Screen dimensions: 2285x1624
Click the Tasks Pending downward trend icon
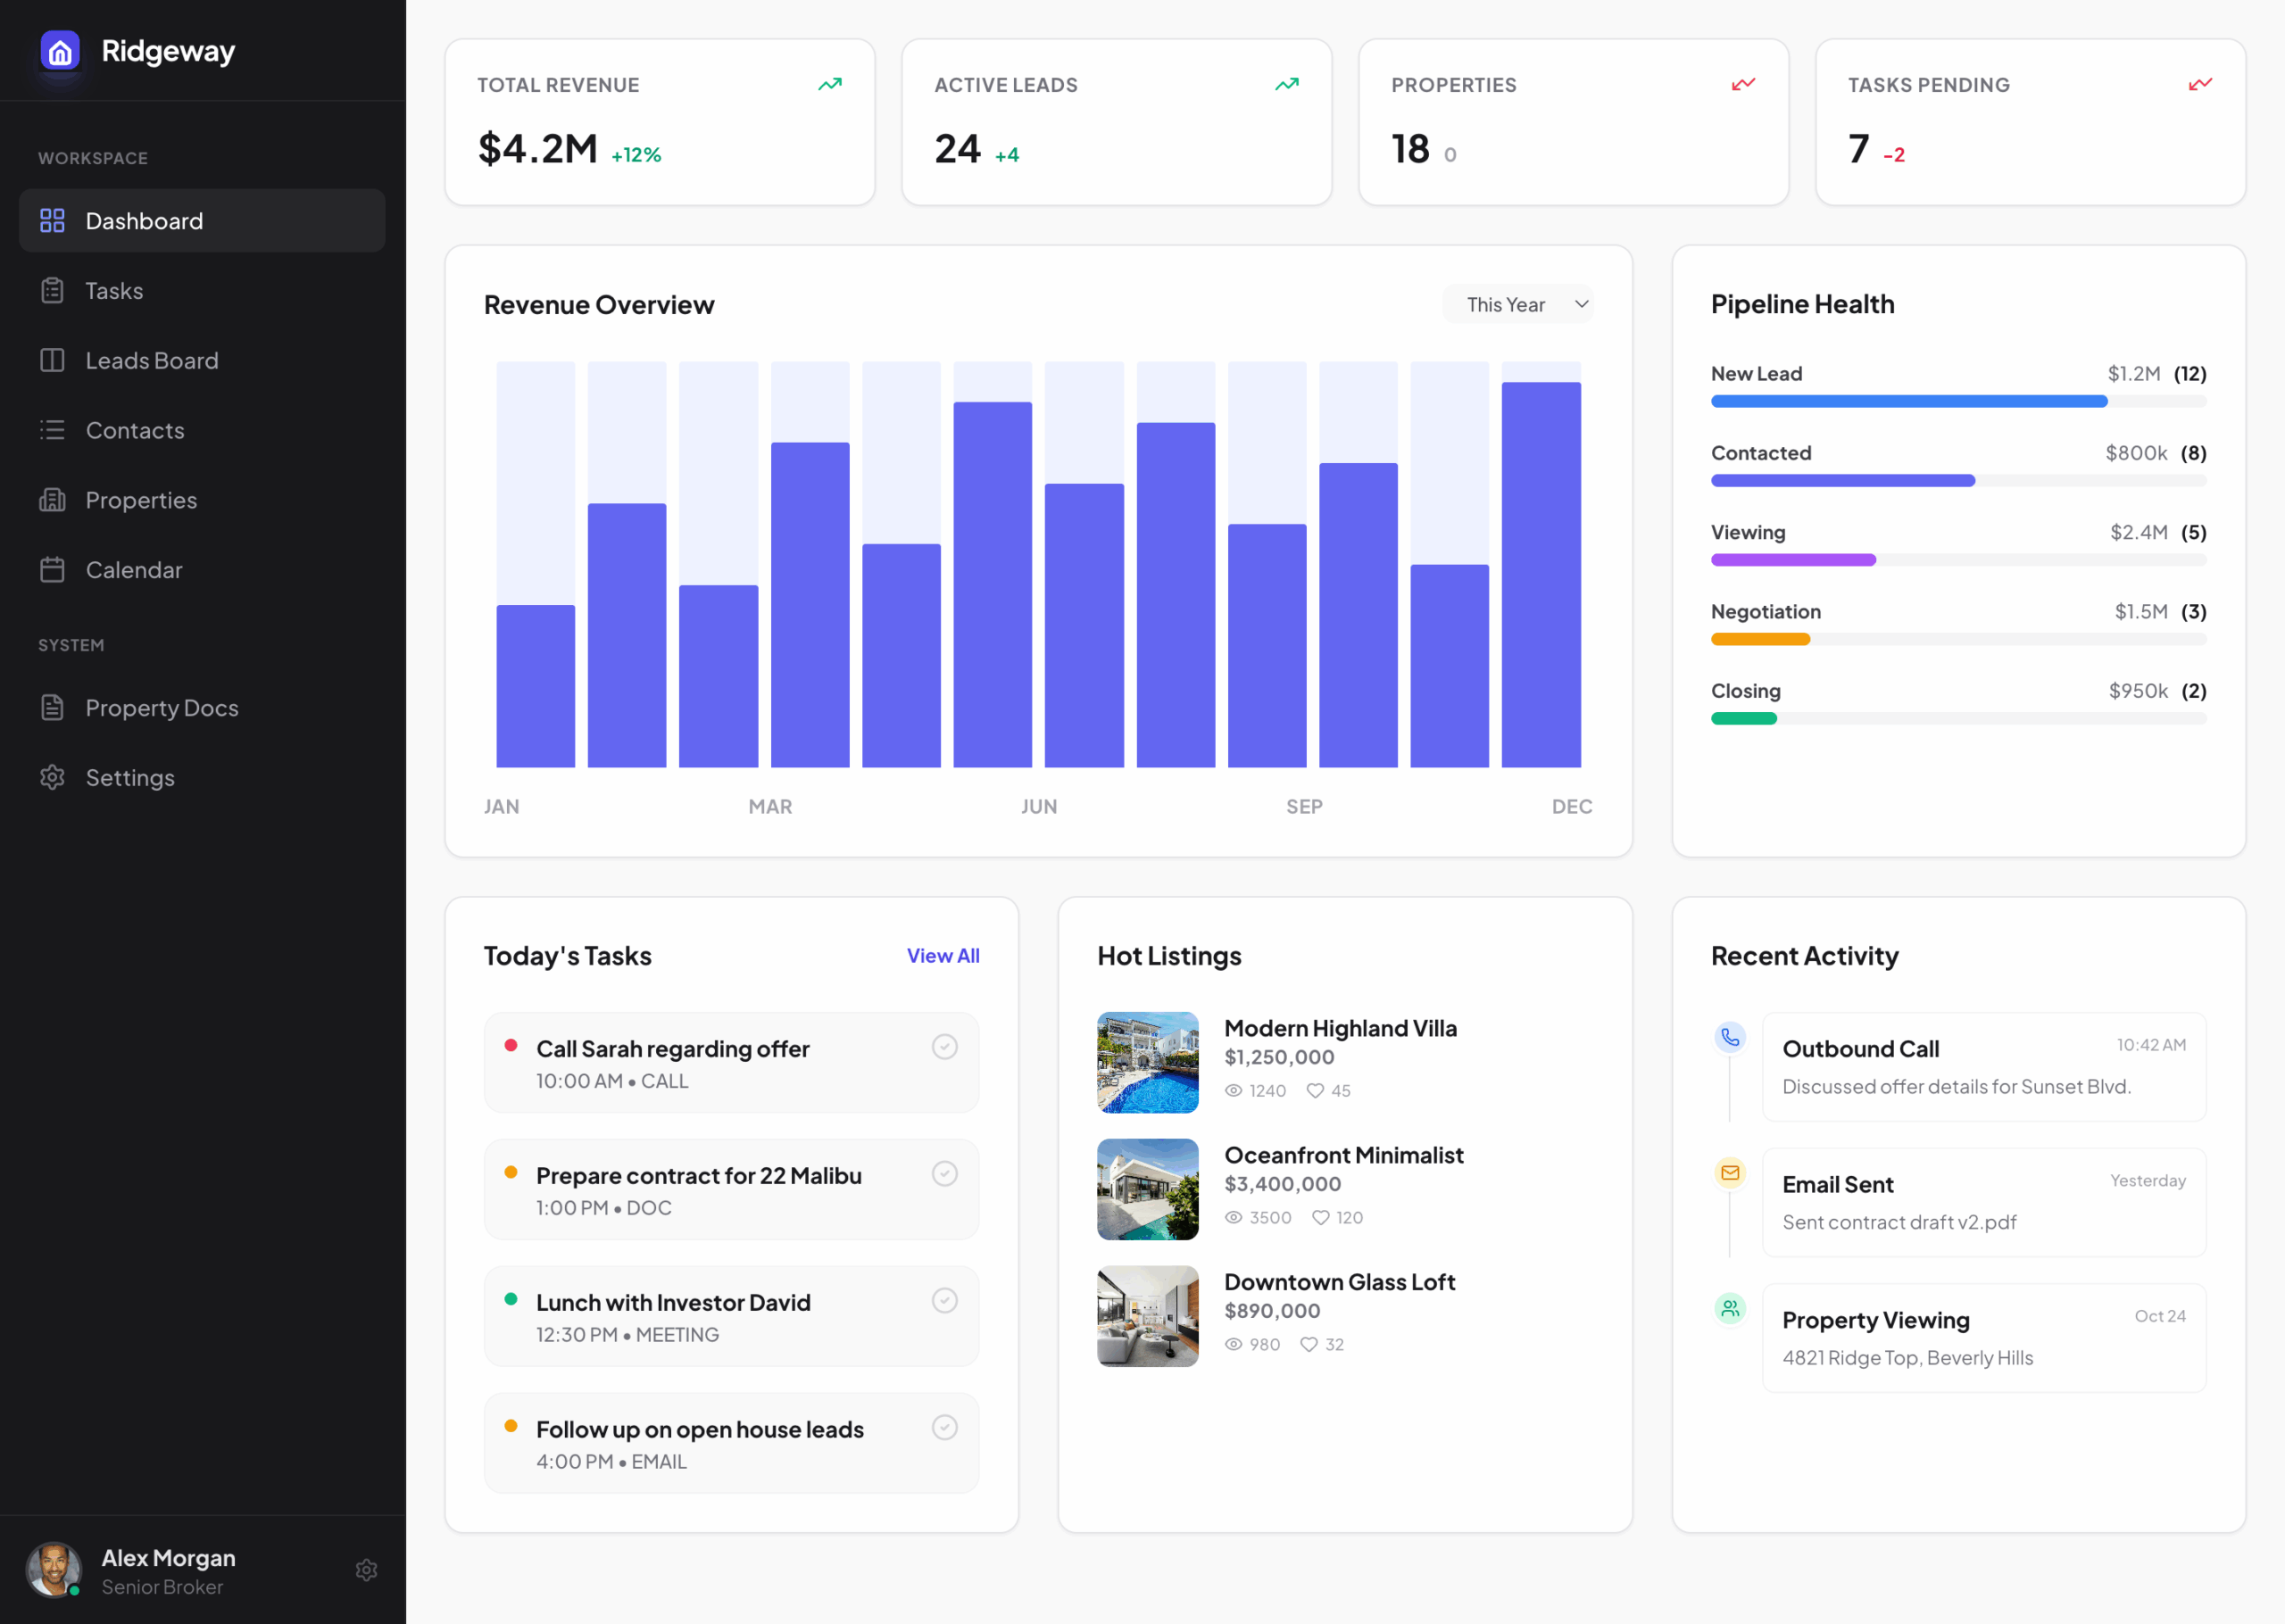click(x=2200, y=85)
